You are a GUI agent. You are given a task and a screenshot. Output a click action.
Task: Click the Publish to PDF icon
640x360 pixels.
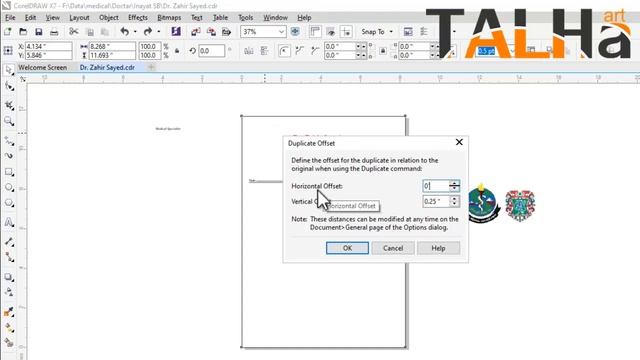227,31
